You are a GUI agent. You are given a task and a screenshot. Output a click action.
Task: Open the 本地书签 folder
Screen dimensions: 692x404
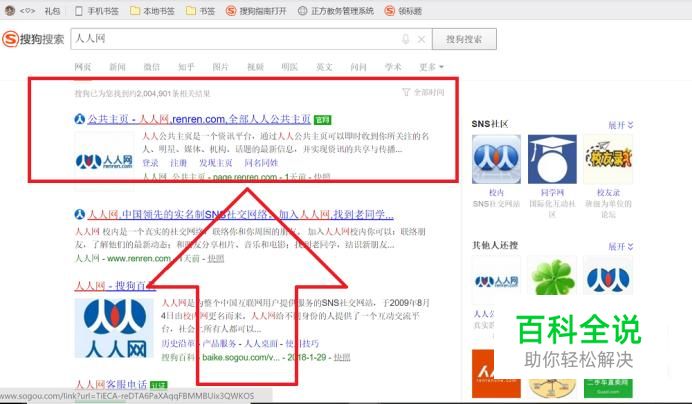tap(152, 11)
